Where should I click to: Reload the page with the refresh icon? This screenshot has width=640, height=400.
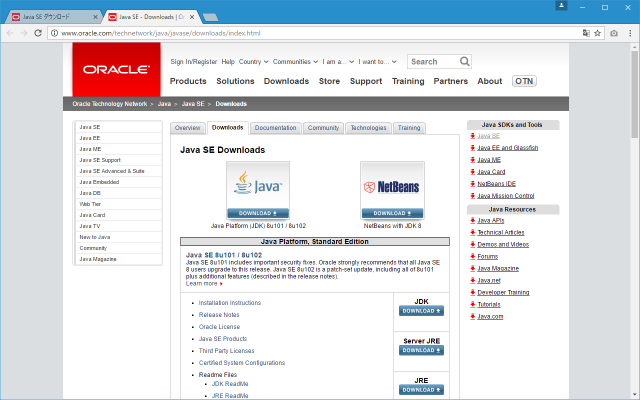[x=38, y=33]
